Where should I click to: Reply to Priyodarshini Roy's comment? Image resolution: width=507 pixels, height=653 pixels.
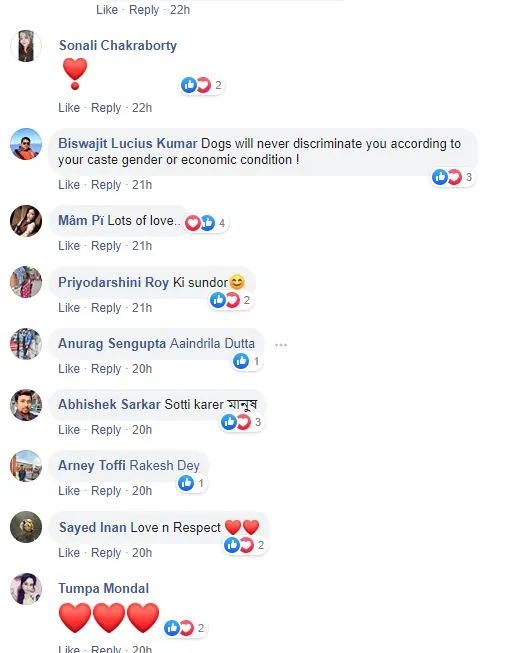click(106, 308)
